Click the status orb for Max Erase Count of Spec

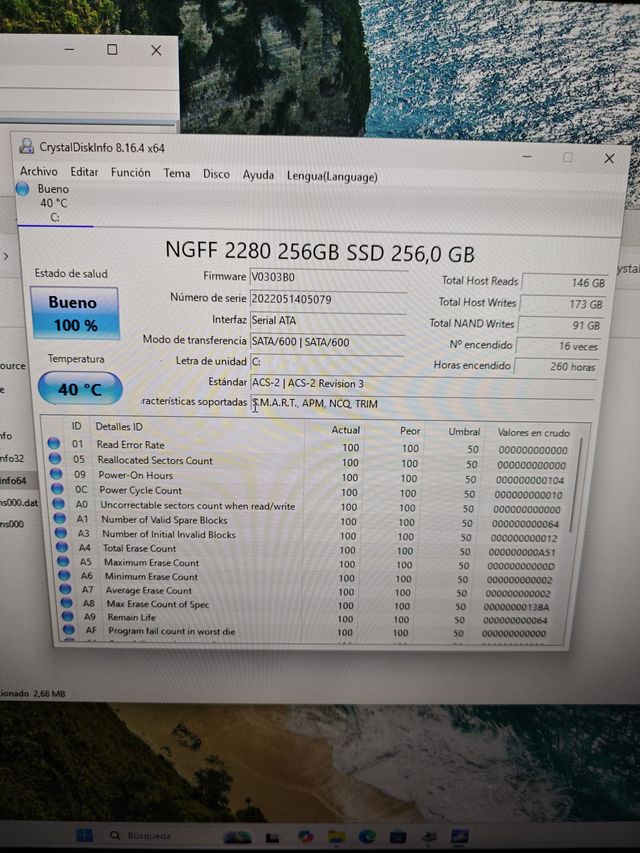tap(66, 602)
